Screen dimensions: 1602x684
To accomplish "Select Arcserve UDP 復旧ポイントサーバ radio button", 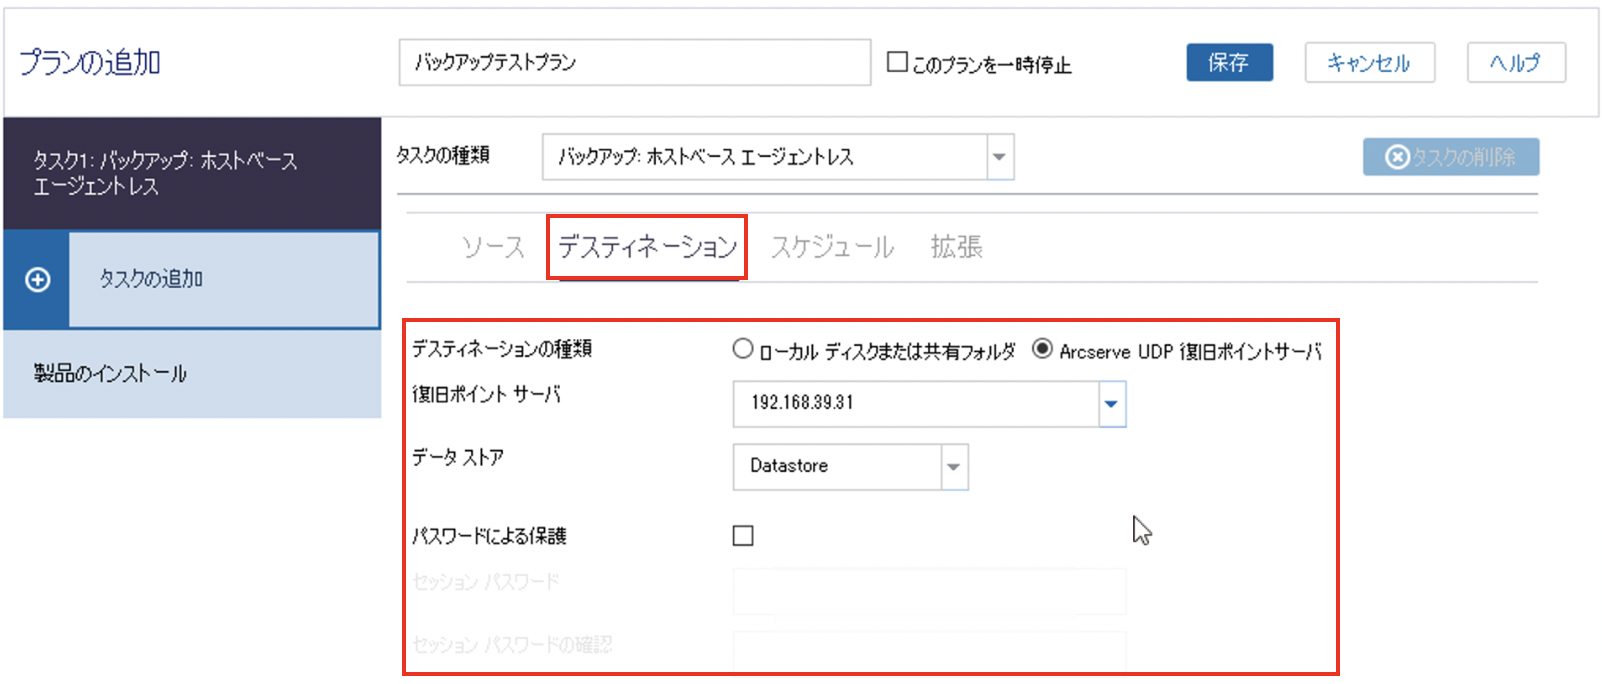I will click(x=1042, y=349).
